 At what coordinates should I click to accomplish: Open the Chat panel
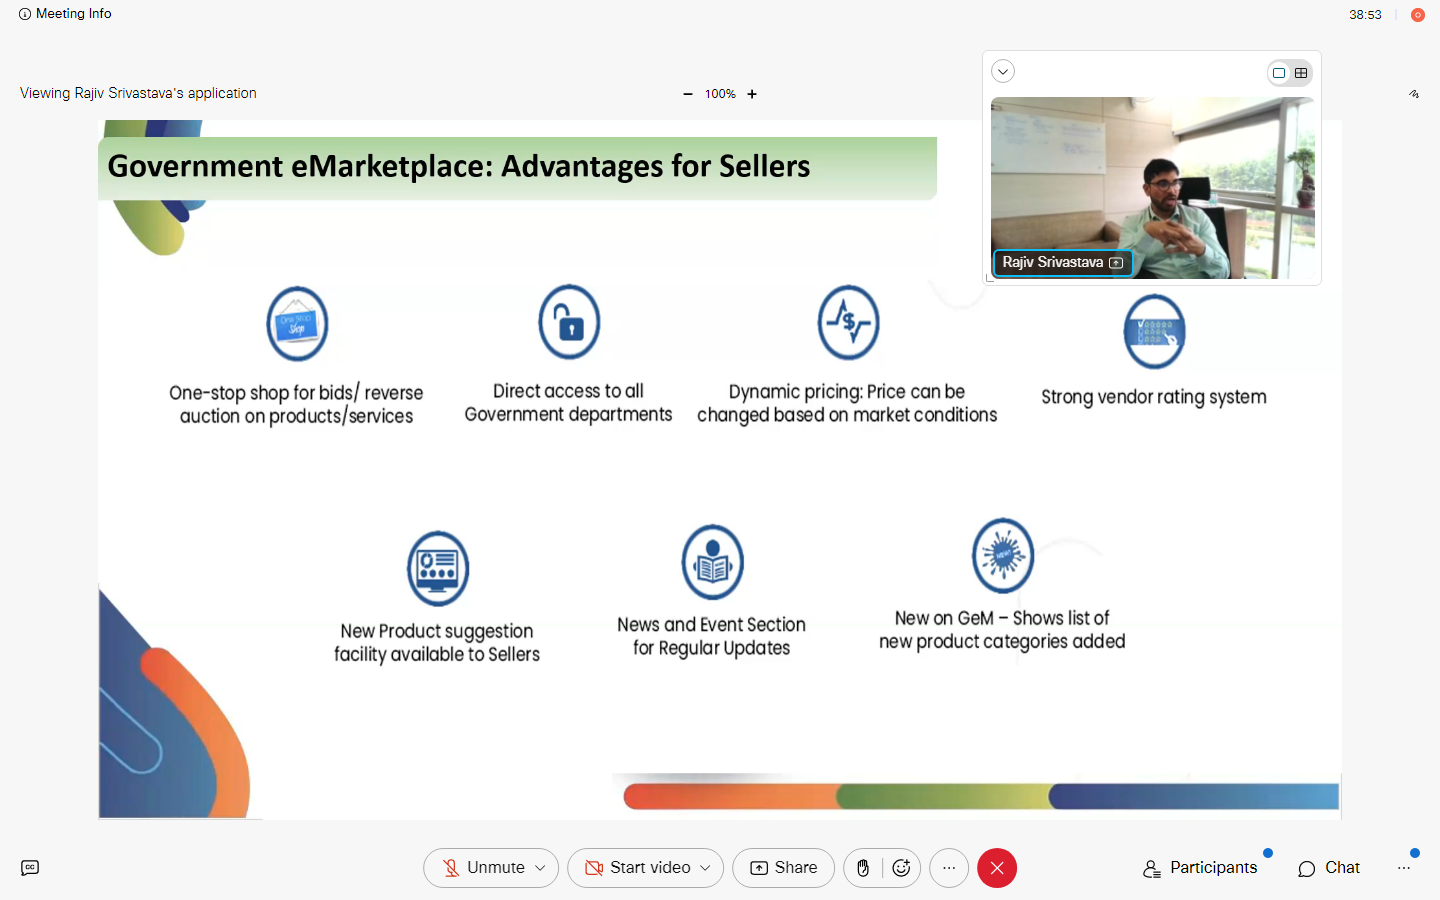coord(1329,868)
